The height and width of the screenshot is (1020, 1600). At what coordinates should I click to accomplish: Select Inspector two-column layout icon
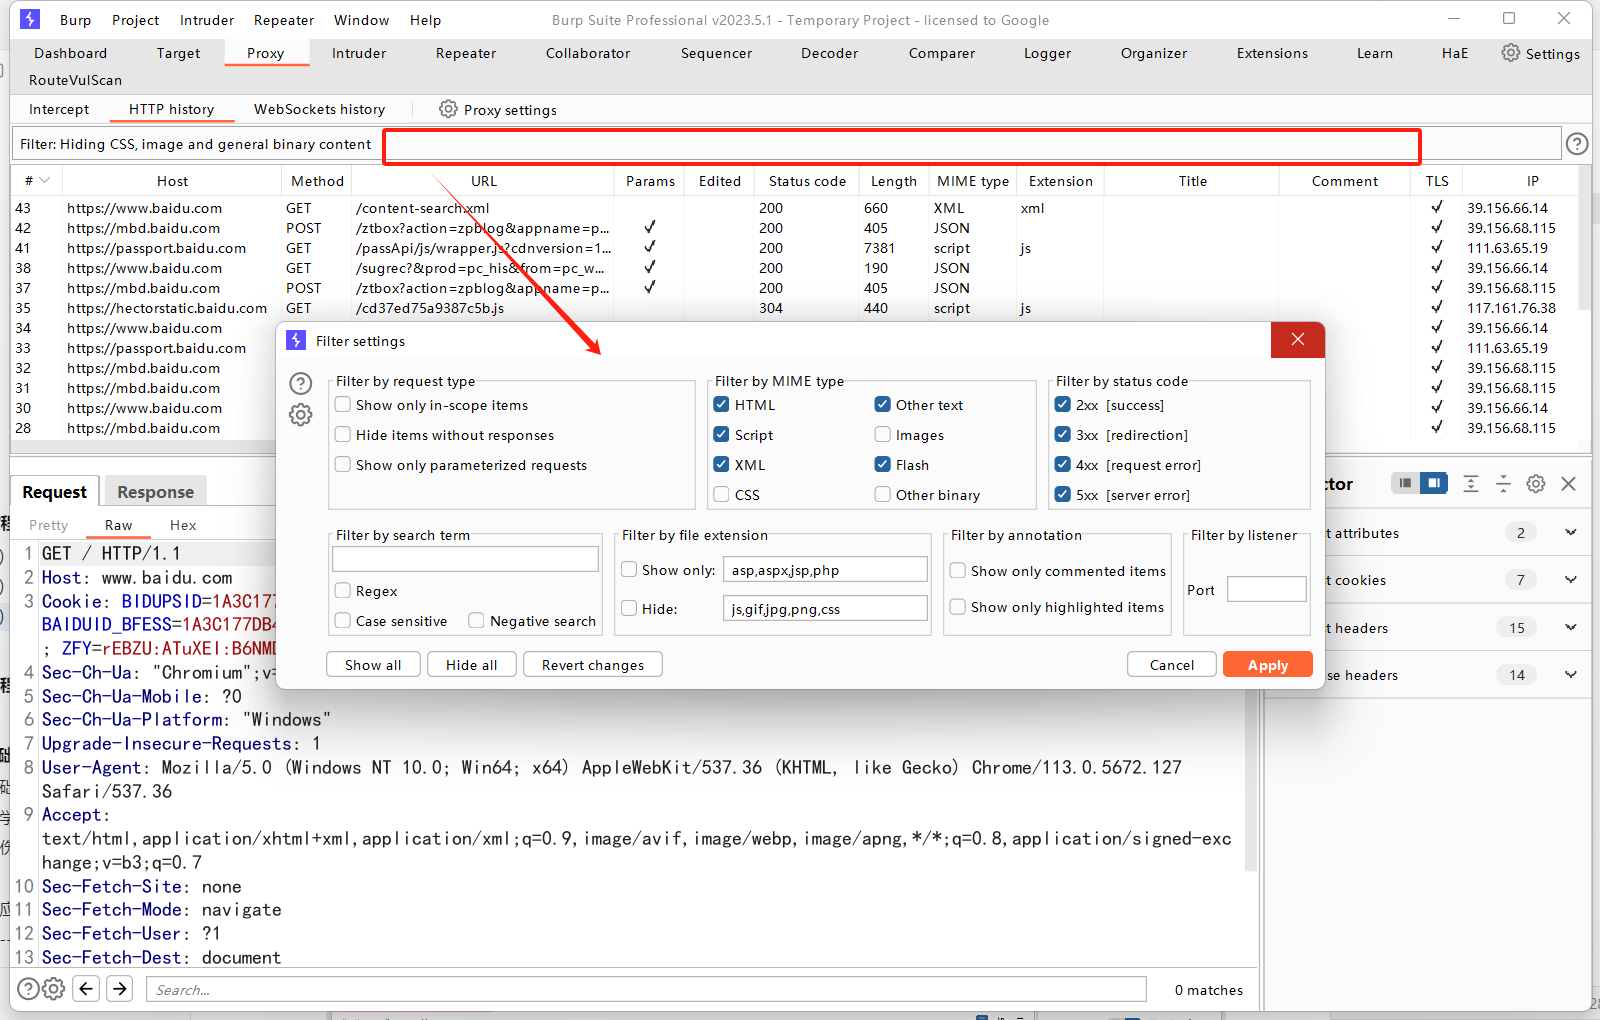[1434, 483]
